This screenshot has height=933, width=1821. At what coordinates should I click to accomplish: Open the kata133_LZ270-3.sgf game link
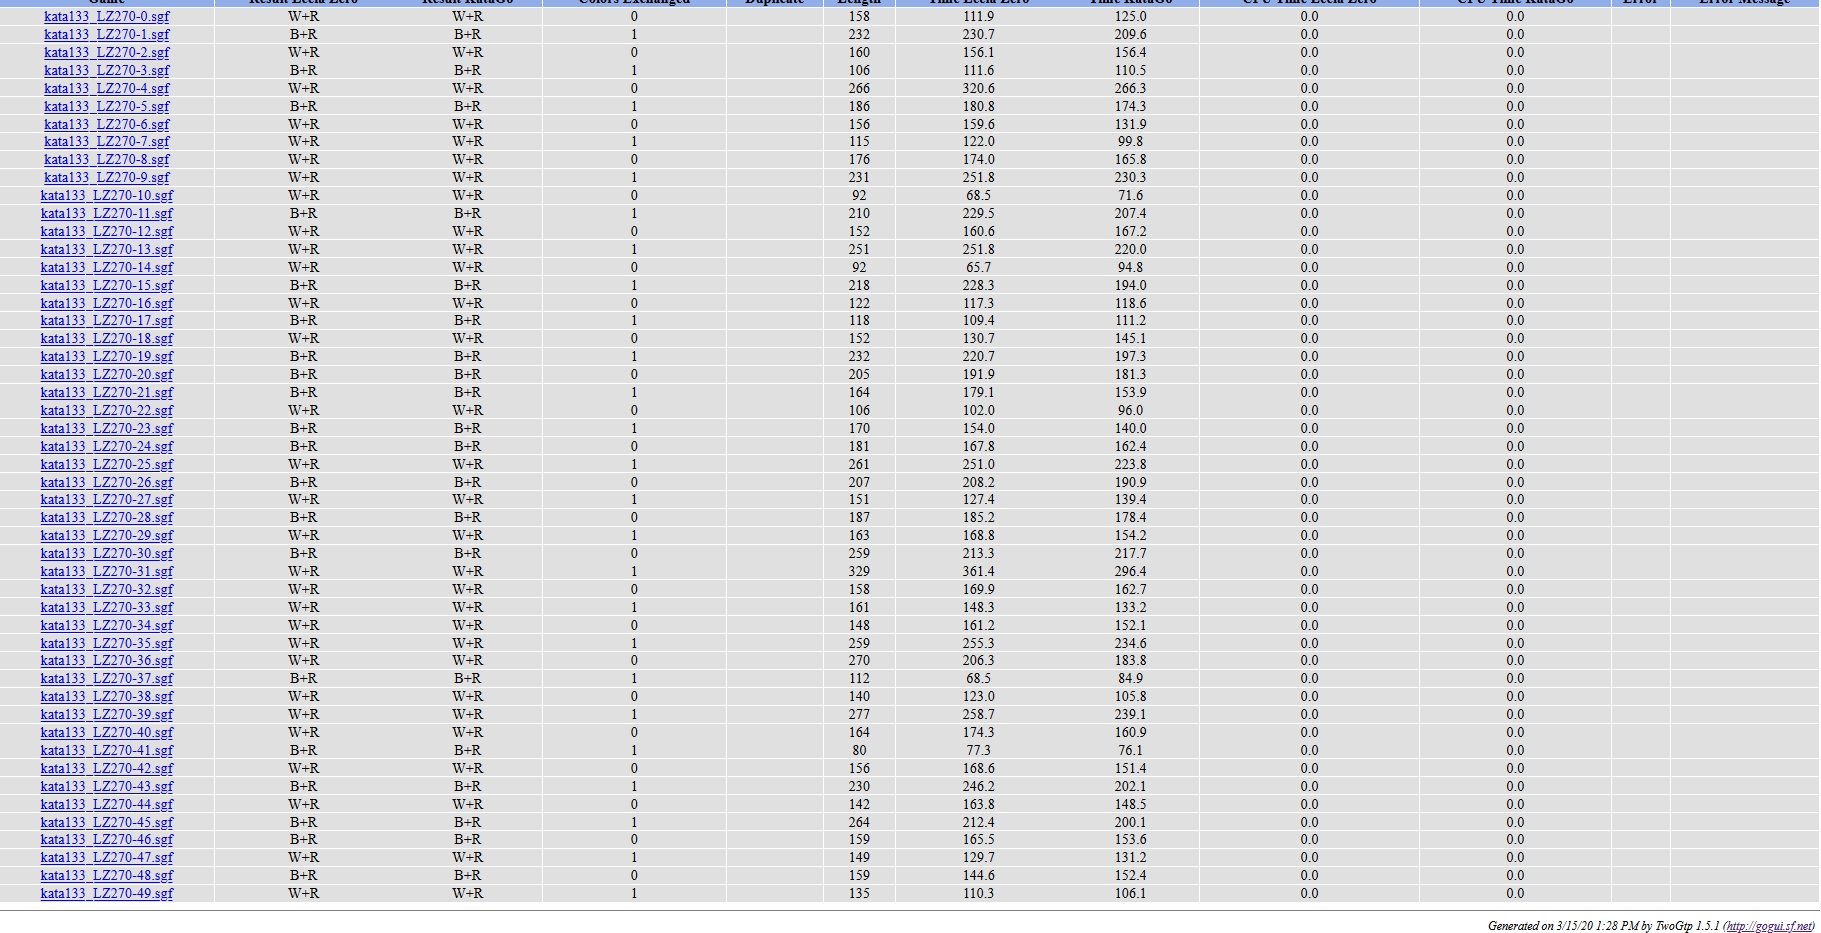tap(106, 71)
